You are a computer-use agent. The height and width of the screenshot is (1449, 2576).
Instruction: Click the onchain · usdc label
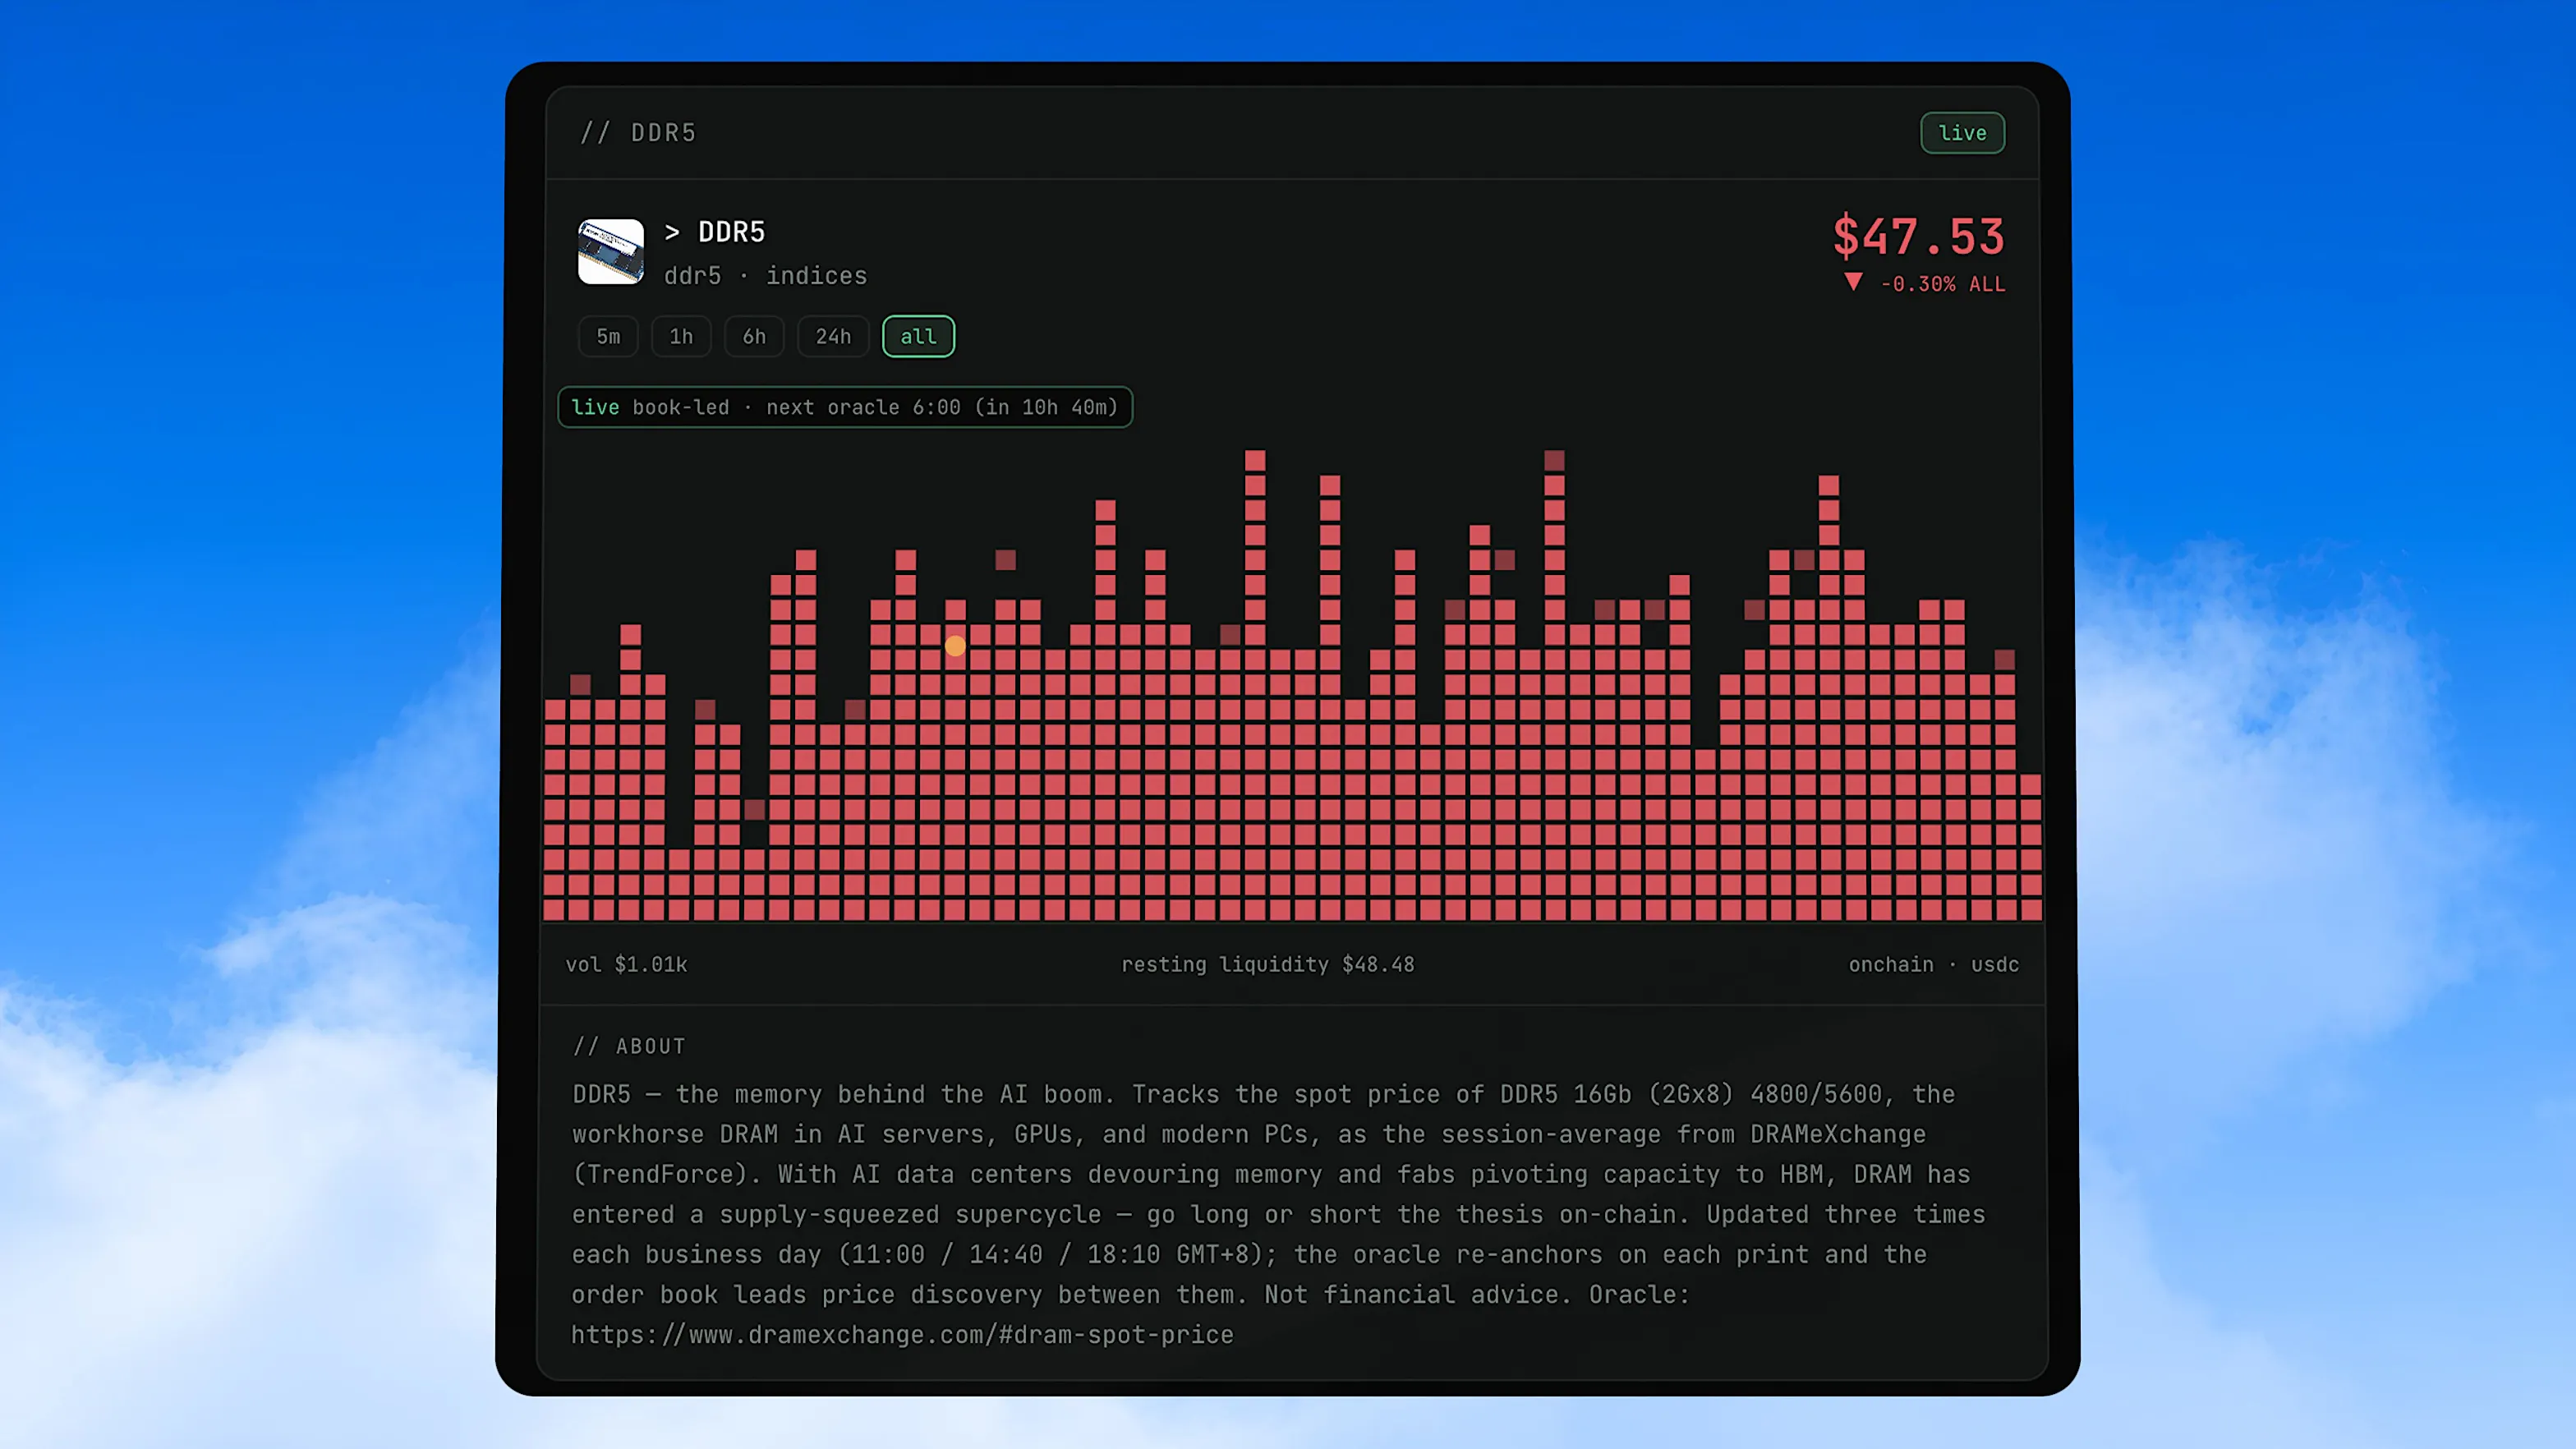click(1933, 964)
